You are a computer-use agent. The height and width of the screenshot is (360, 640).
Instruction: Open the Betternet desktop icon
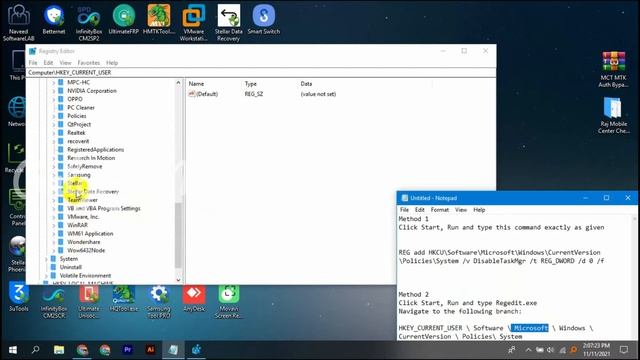coord(53,20)
